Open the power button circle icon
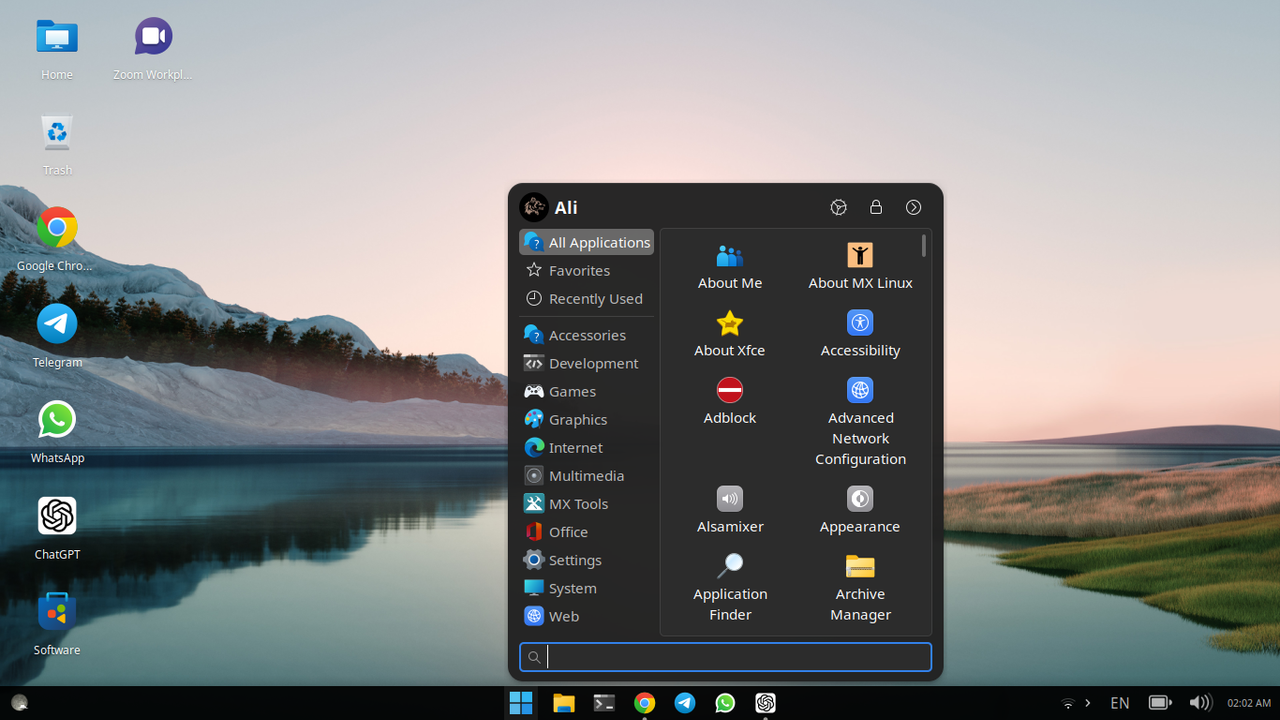Viewport: 1280px width, 720px height. [913, 207]
